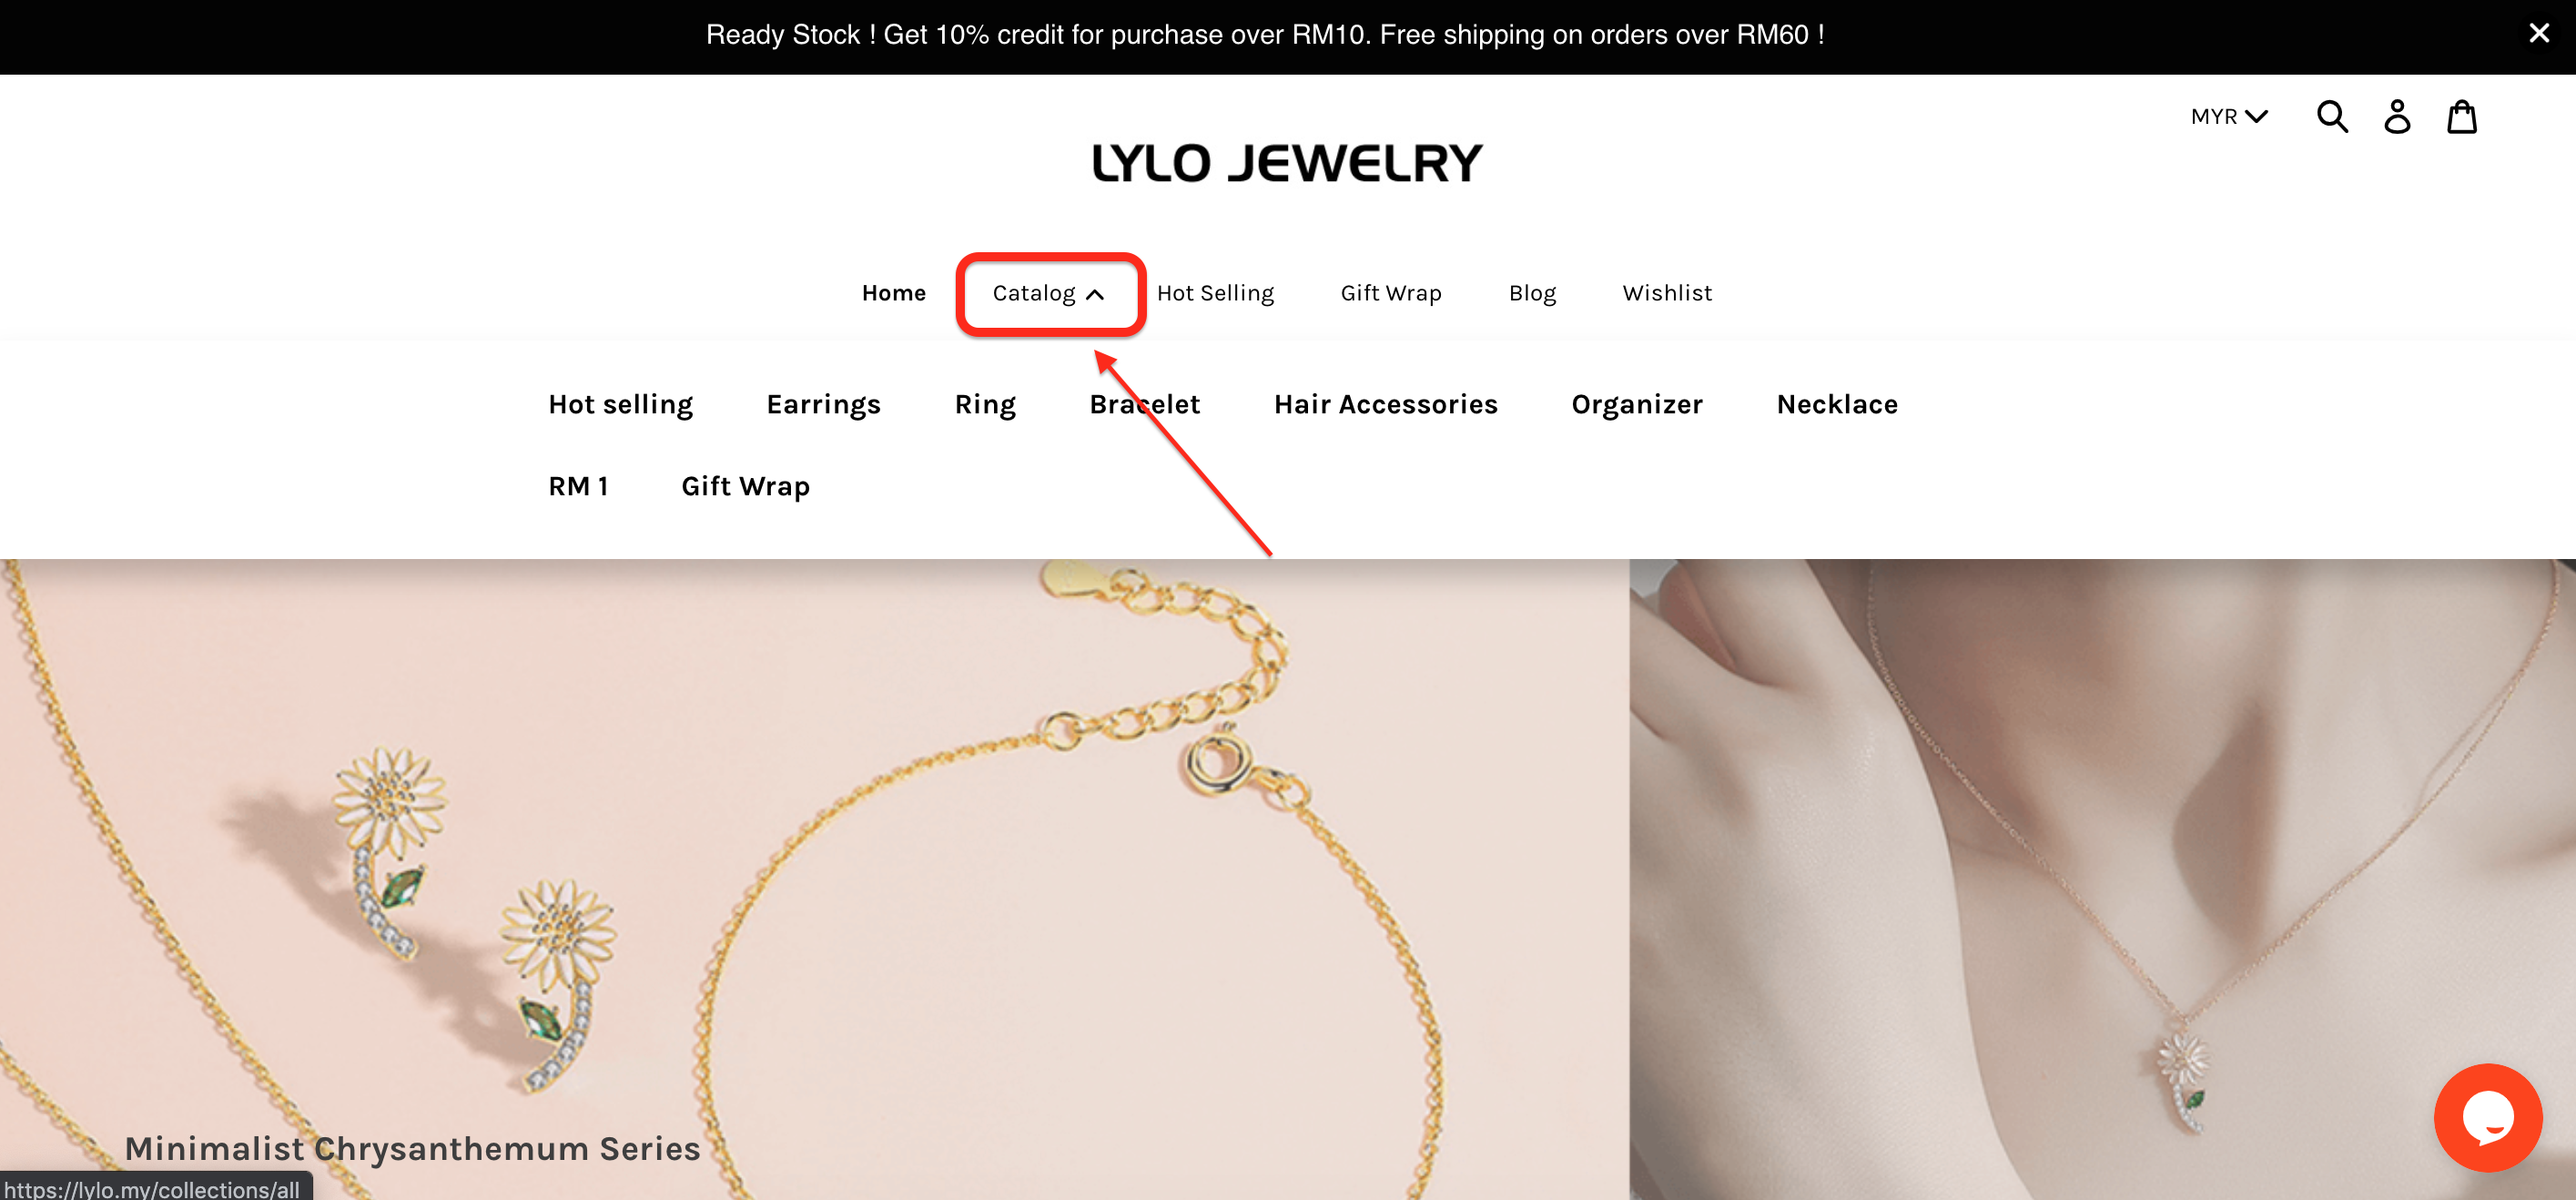
Task: Collapse the Catalog menu chevron
Action: coord(1095,294)
